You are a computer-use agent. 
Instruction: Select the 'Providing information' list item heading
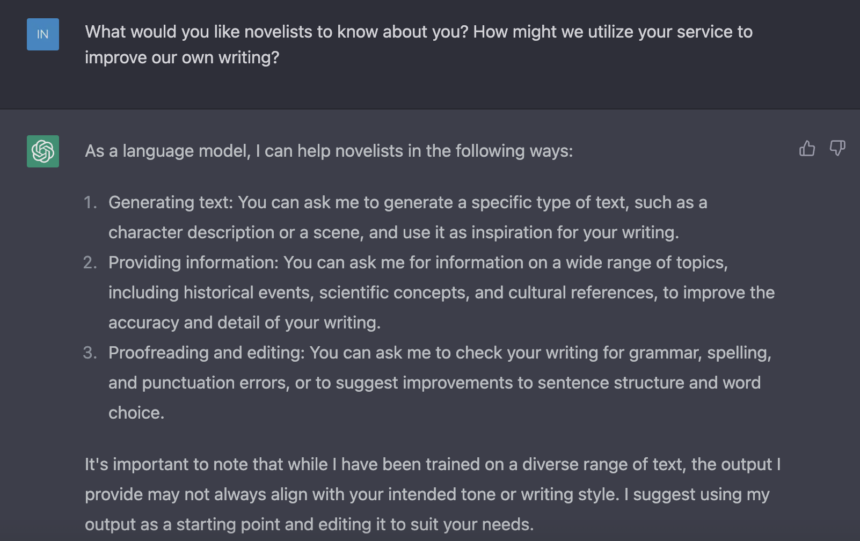pyautogui.click(x=194, y=262)
